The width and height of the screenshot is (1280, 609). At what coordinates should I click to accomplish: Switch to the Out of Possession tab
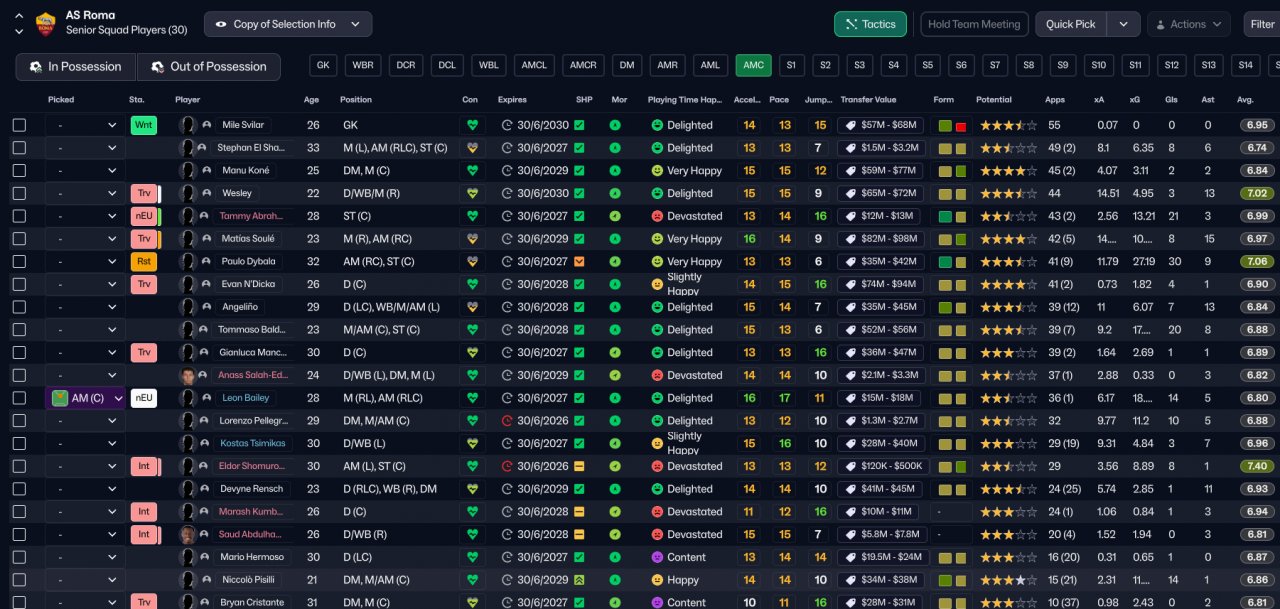point(209,67)
